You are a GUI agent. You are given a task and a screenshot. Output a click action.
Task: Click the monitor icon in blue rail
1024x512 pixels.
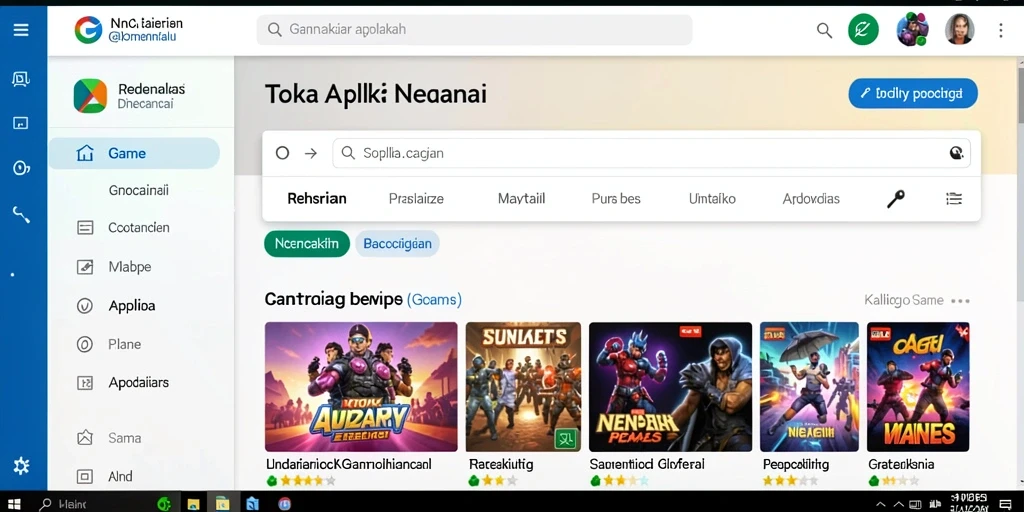pos(21,80)
